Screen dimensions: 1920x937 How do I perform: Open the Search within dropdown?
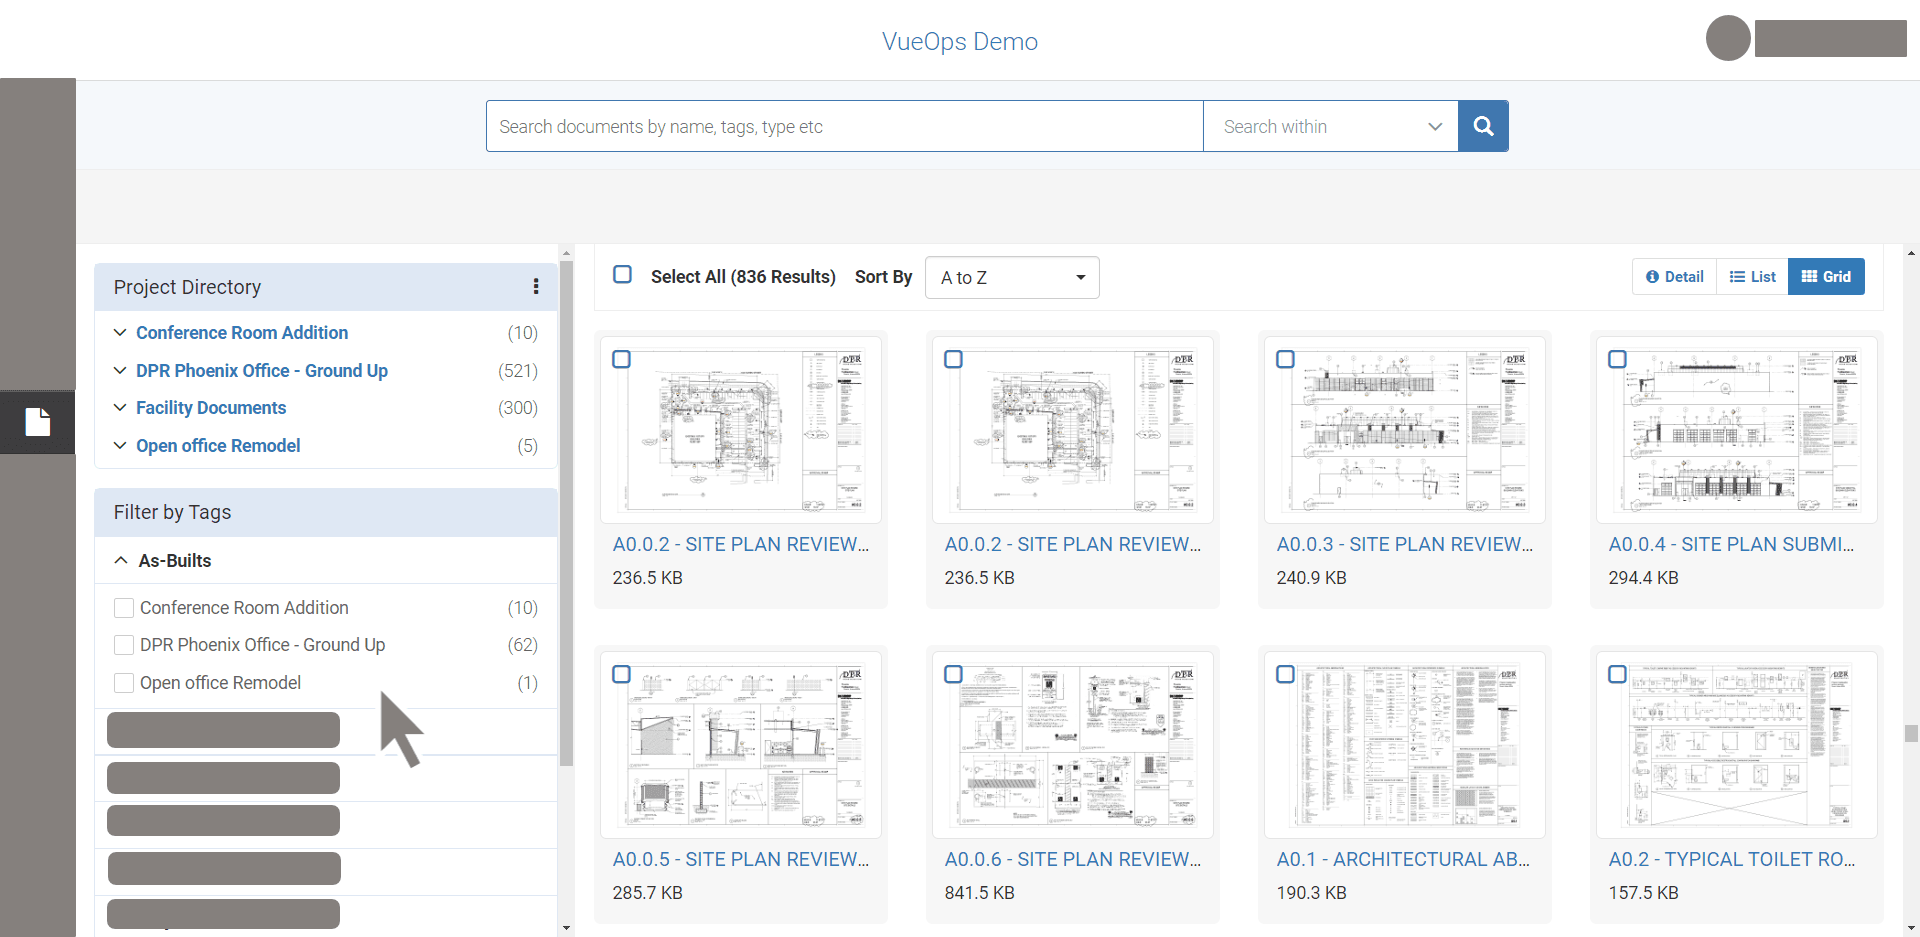pyautogui.click(x=1330, y=126)
